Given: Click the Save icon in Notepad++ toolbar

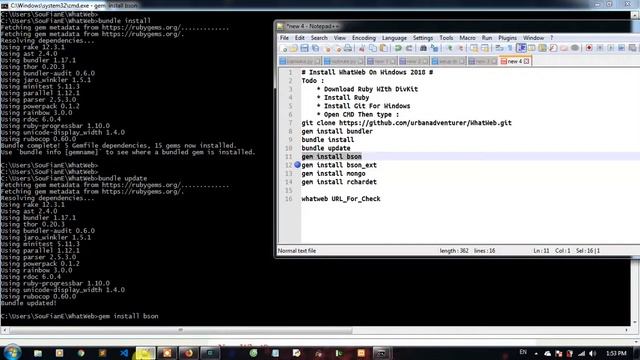Looking at the screenshot, I should click(304, 49).
